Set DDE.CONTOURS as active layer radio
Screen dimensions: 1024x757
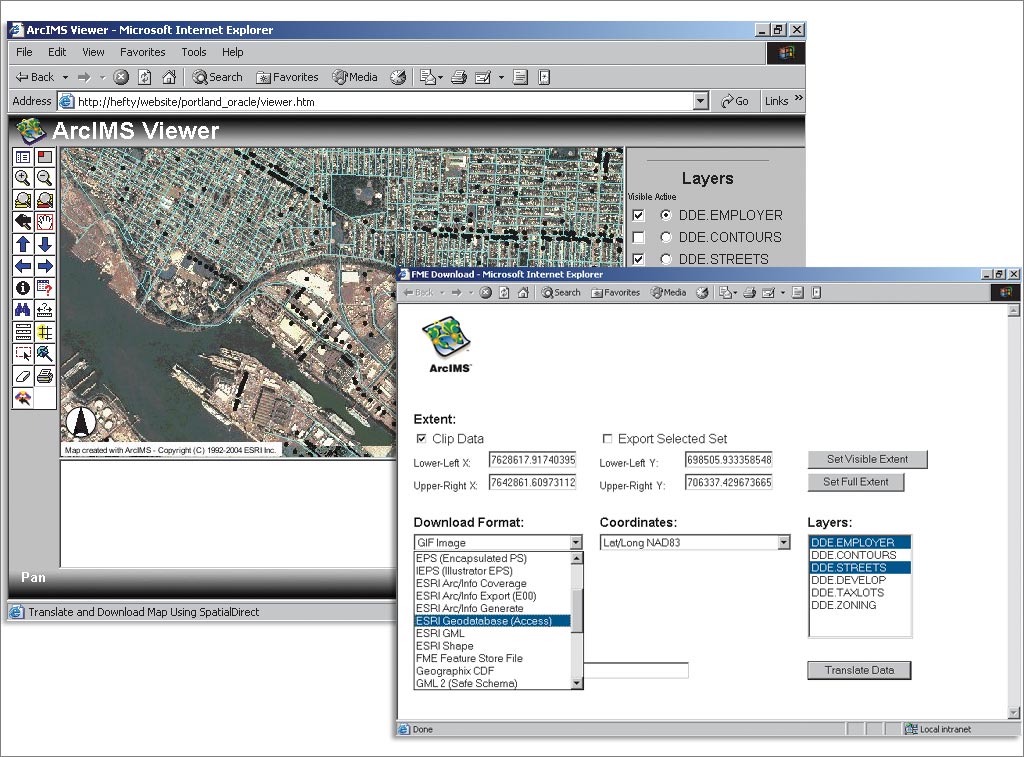click(x=665, y=237)
